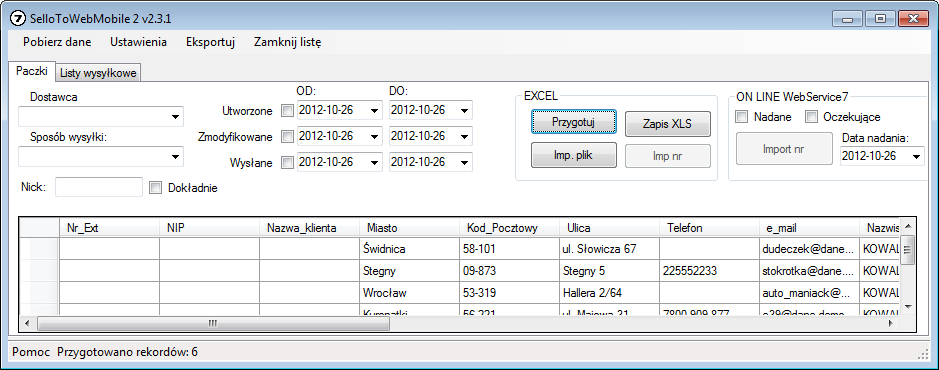
Task: Click the NIP column header
Action: pos(209,228)
